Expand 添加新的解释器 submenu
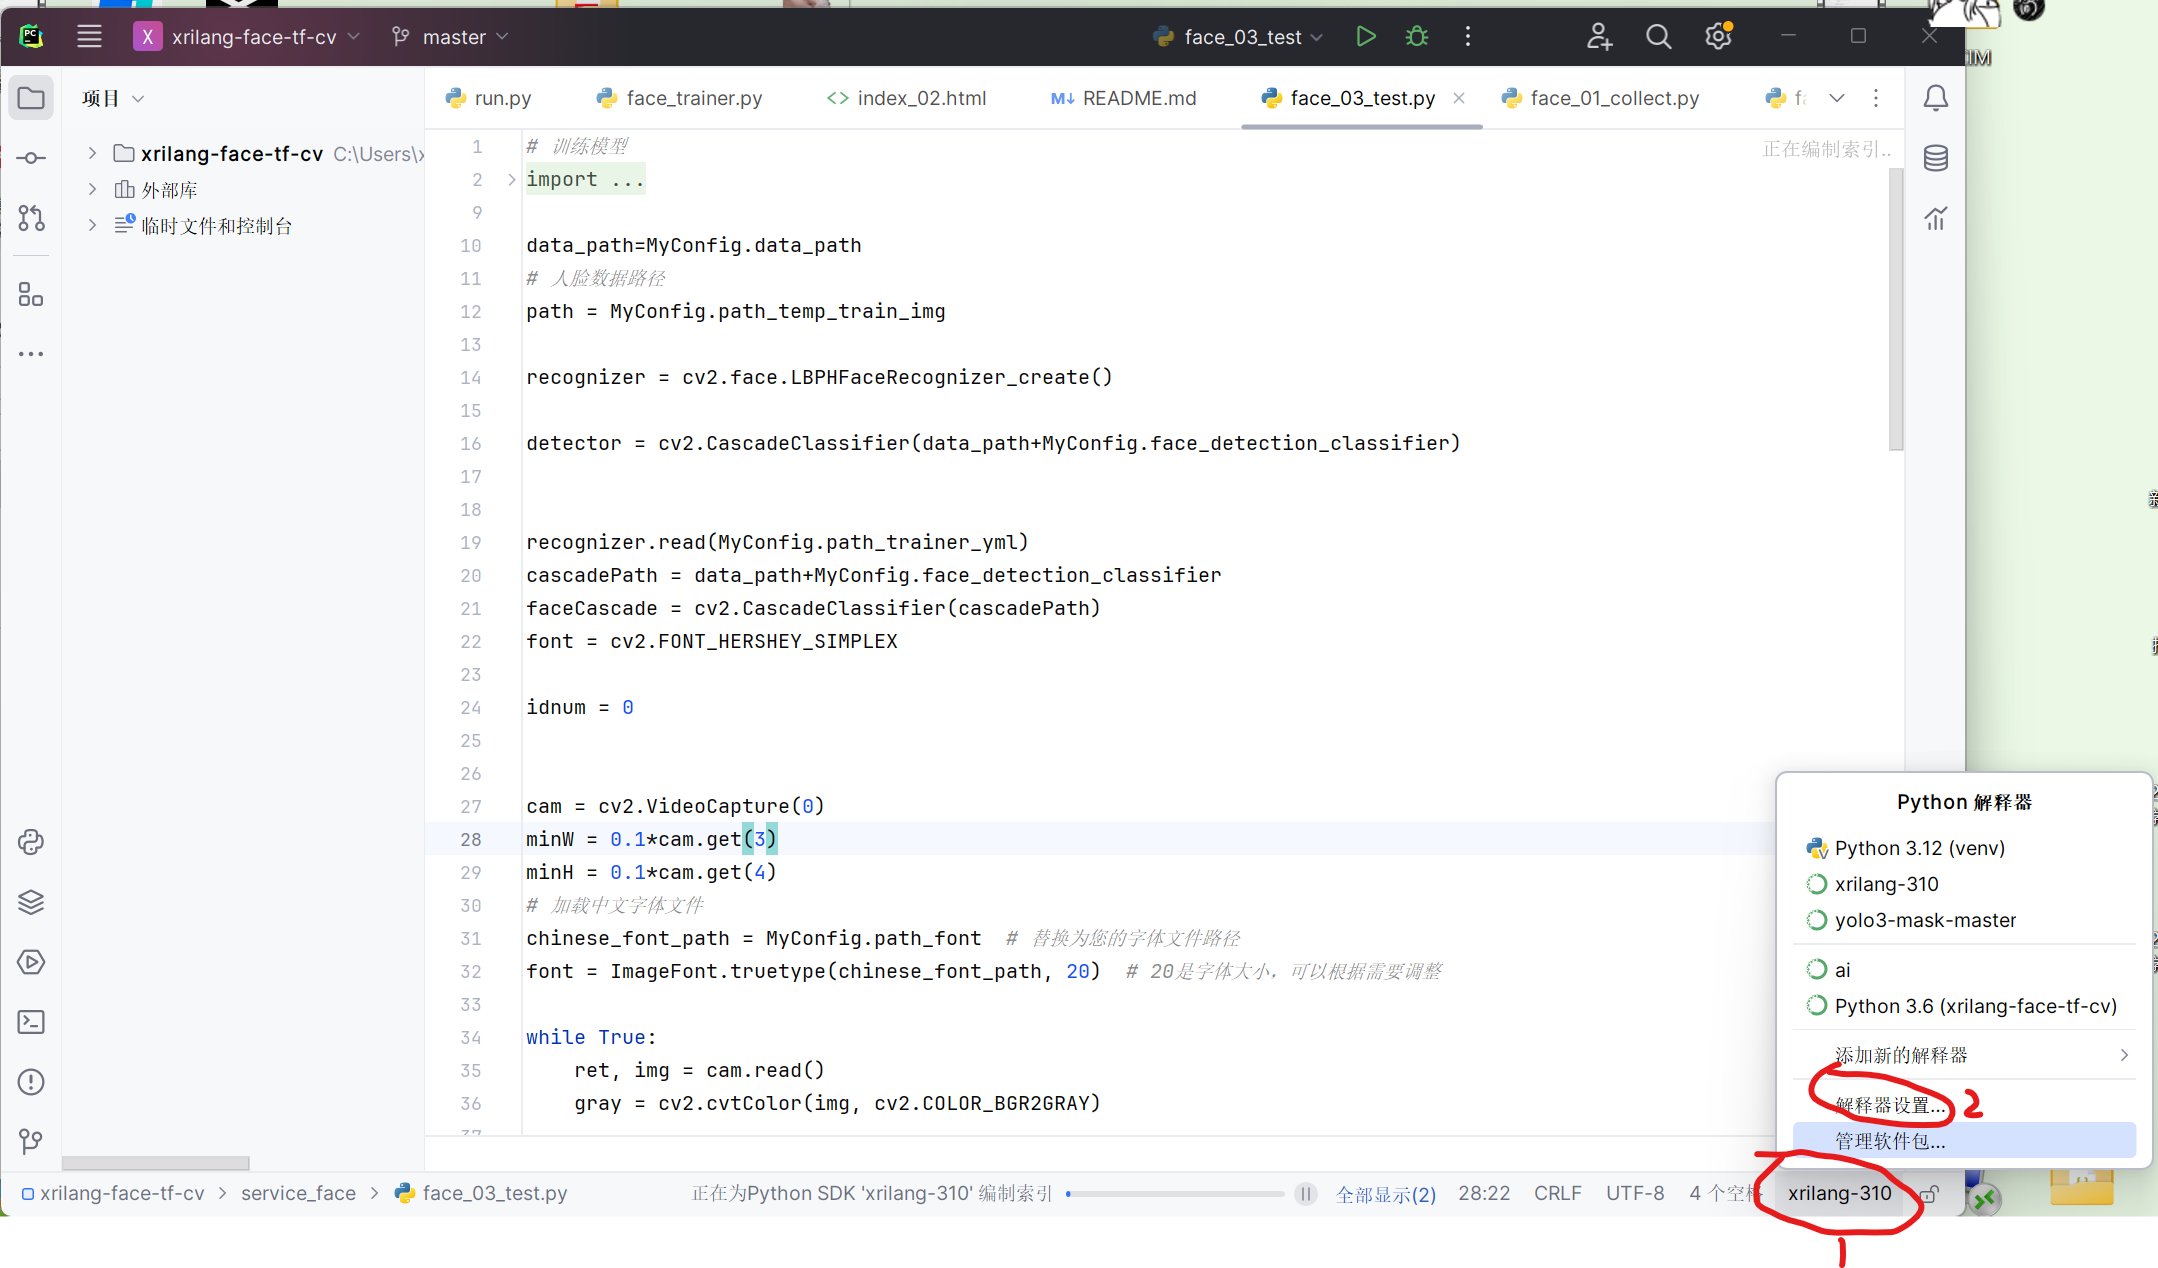 coord(1965,1055)
